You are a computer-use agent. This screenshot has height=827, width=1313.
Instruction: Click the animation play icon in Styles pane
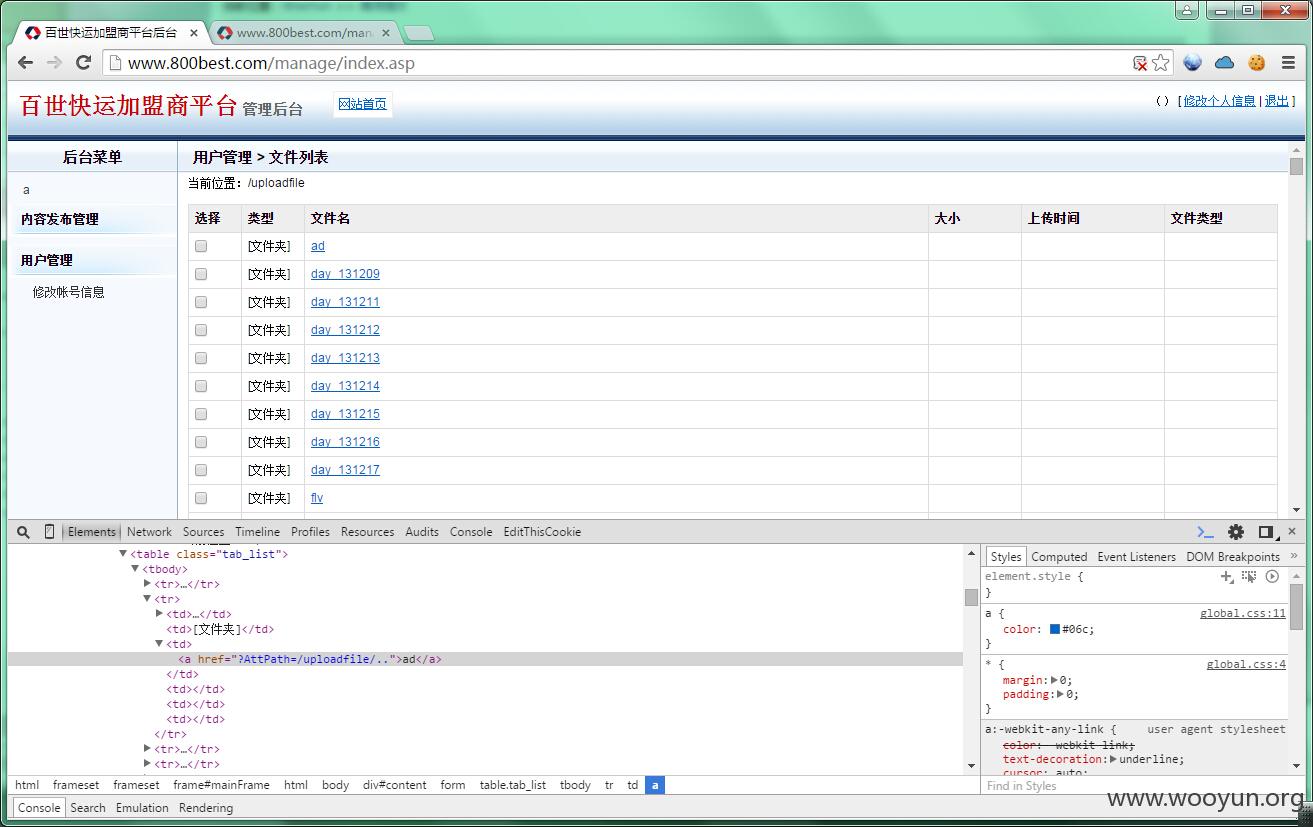(1272, 576)
